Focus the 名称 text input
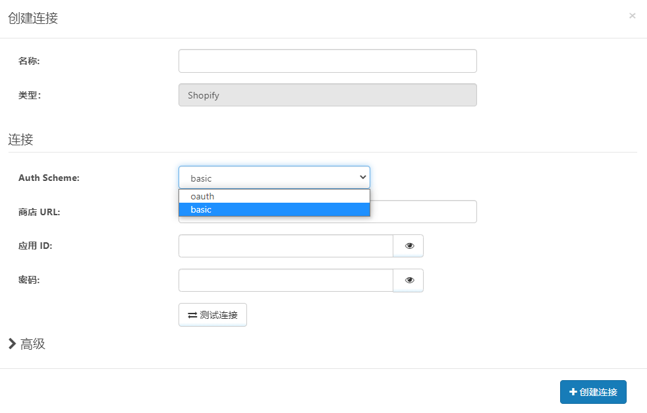647x413 pixels. point(328,61)
